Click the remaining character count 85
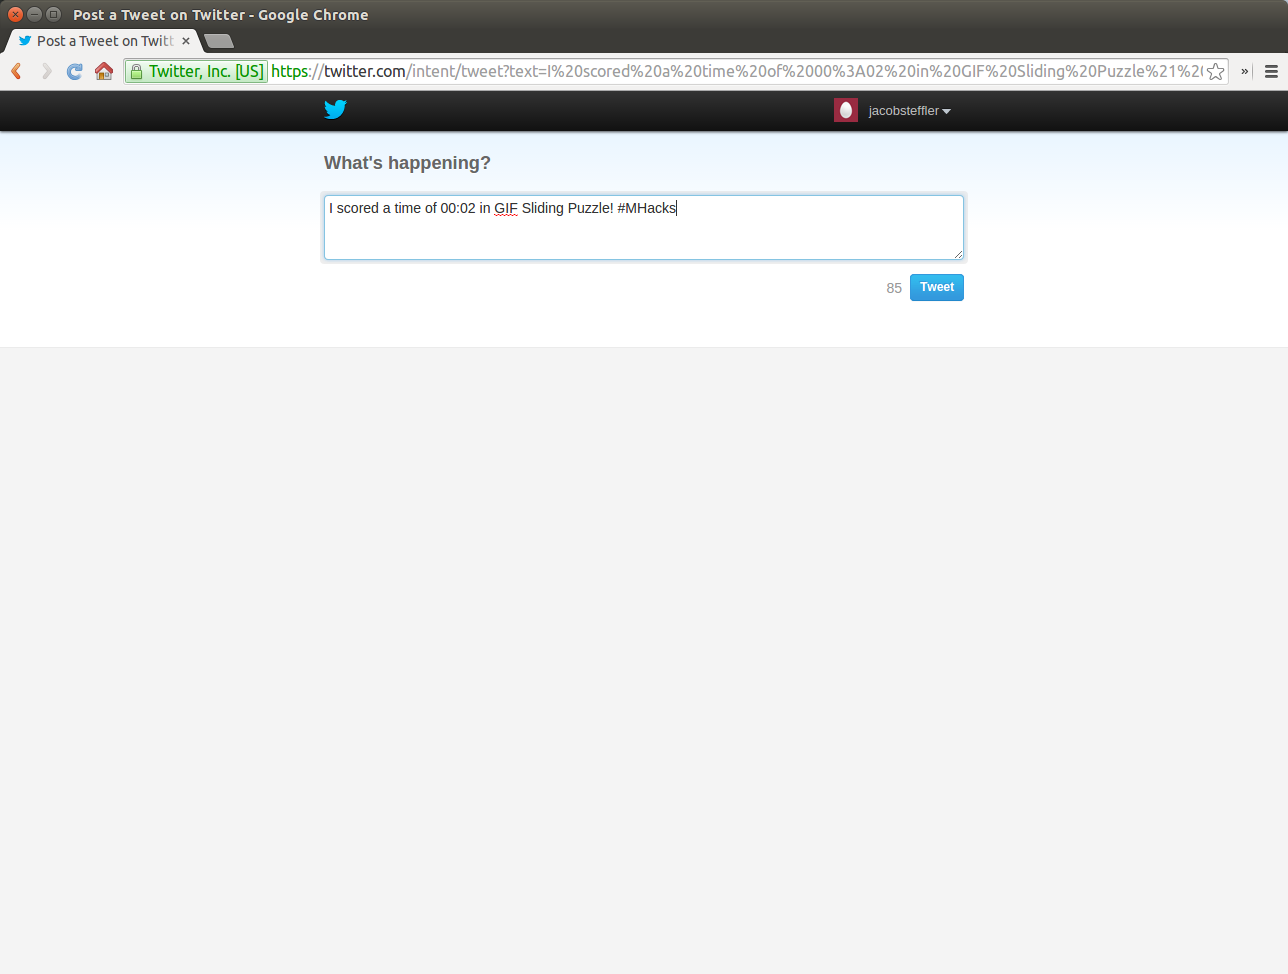1288x974 pixels. point(894,288)
